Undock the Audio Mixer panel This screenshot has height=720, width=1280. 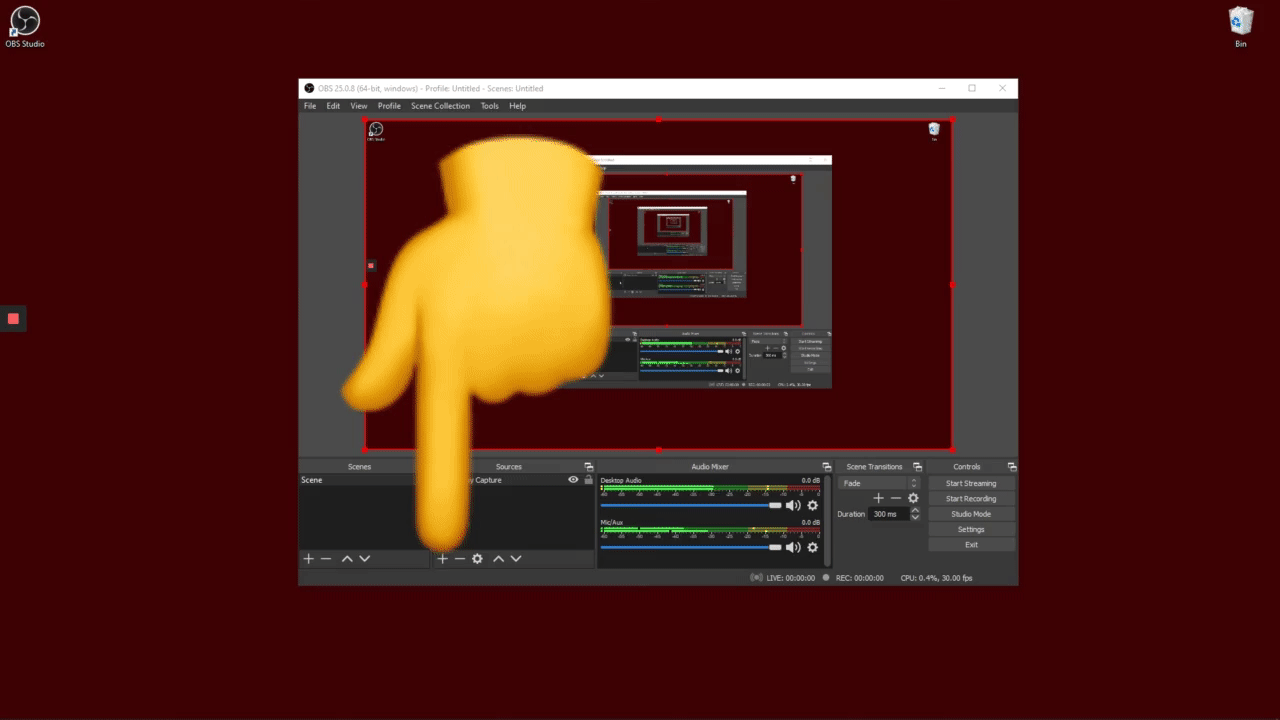[x=826, y=467]
